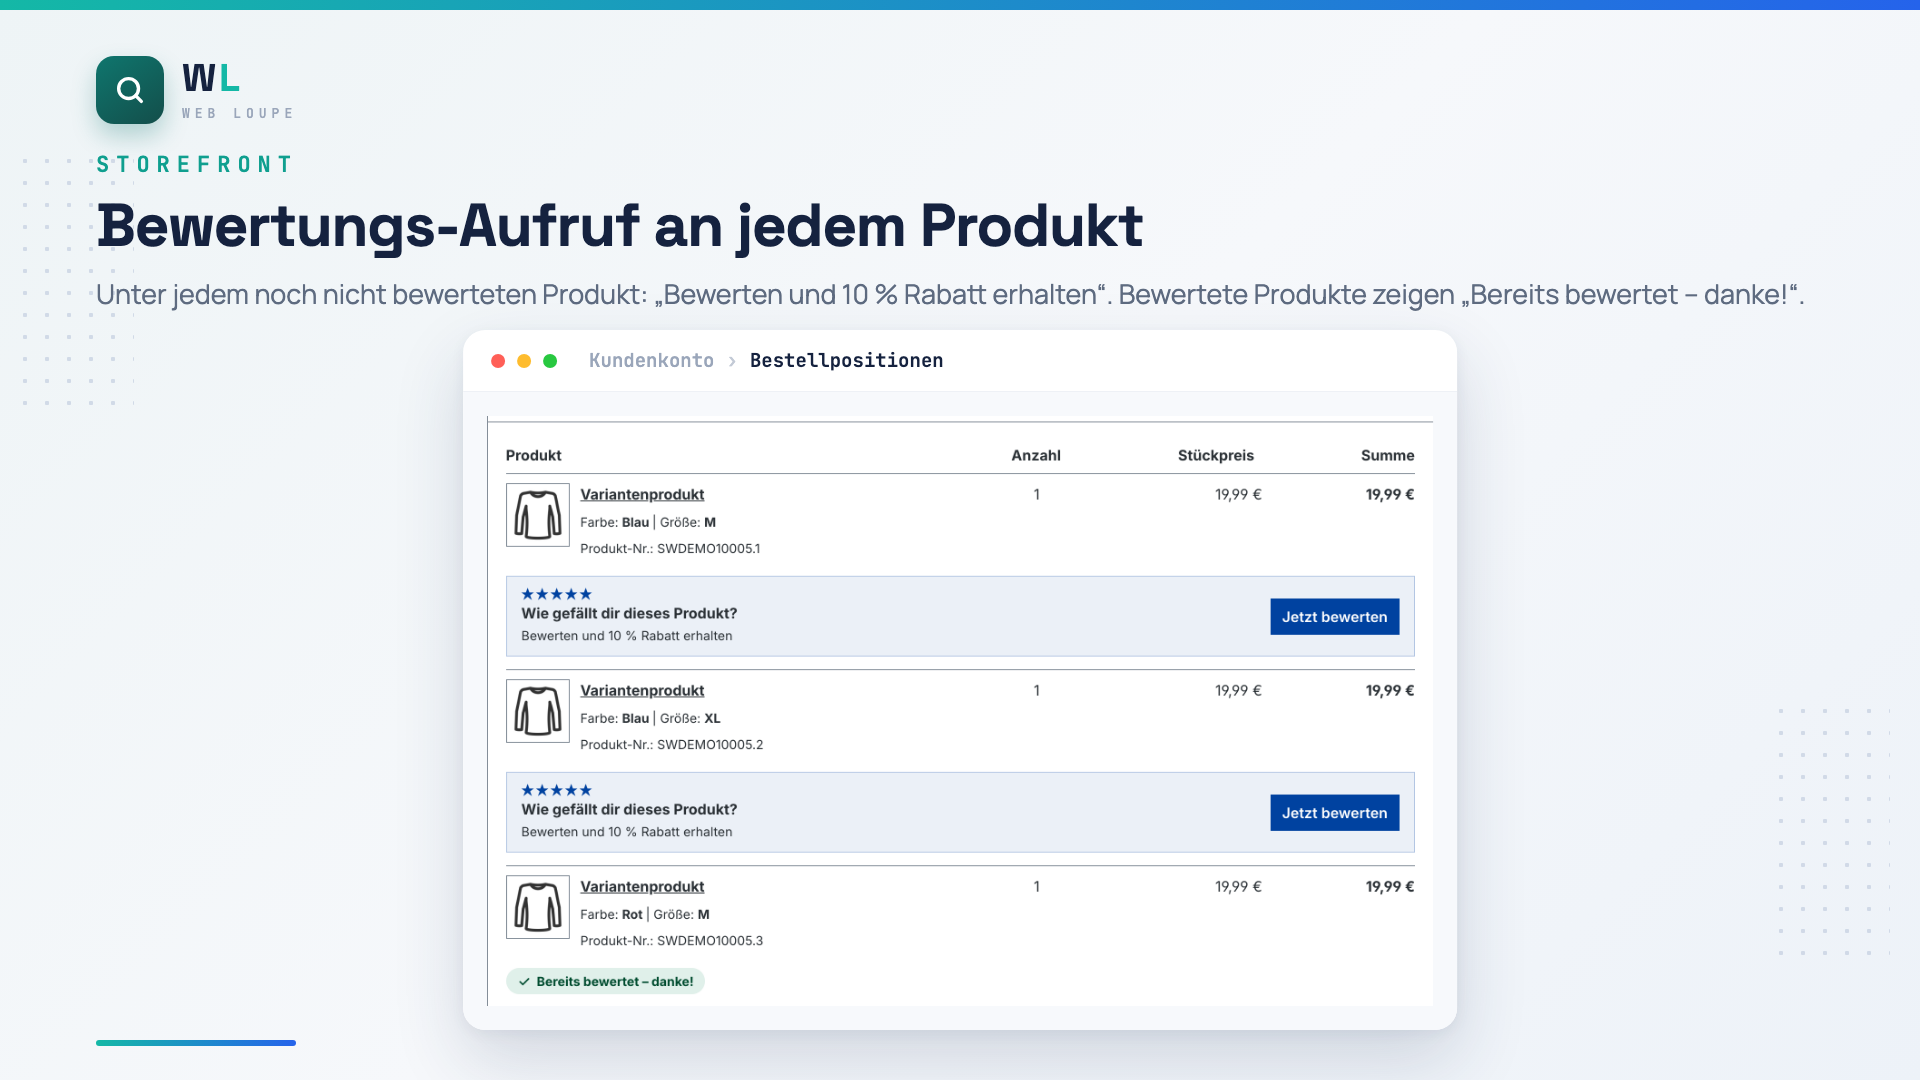Click star rating under SWDEMO10005.2
Screen dimensions: 1920x1080
coord(557,790)
